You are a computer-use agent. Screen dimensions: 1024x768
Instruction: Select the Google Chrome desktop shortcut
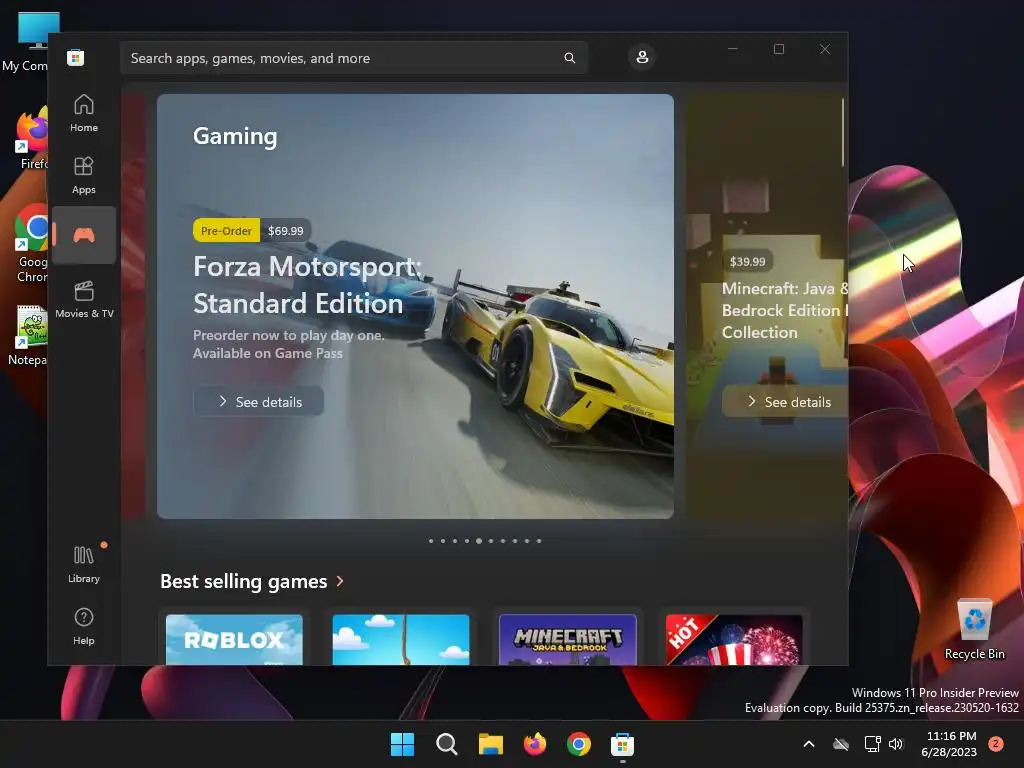[33, 243]
